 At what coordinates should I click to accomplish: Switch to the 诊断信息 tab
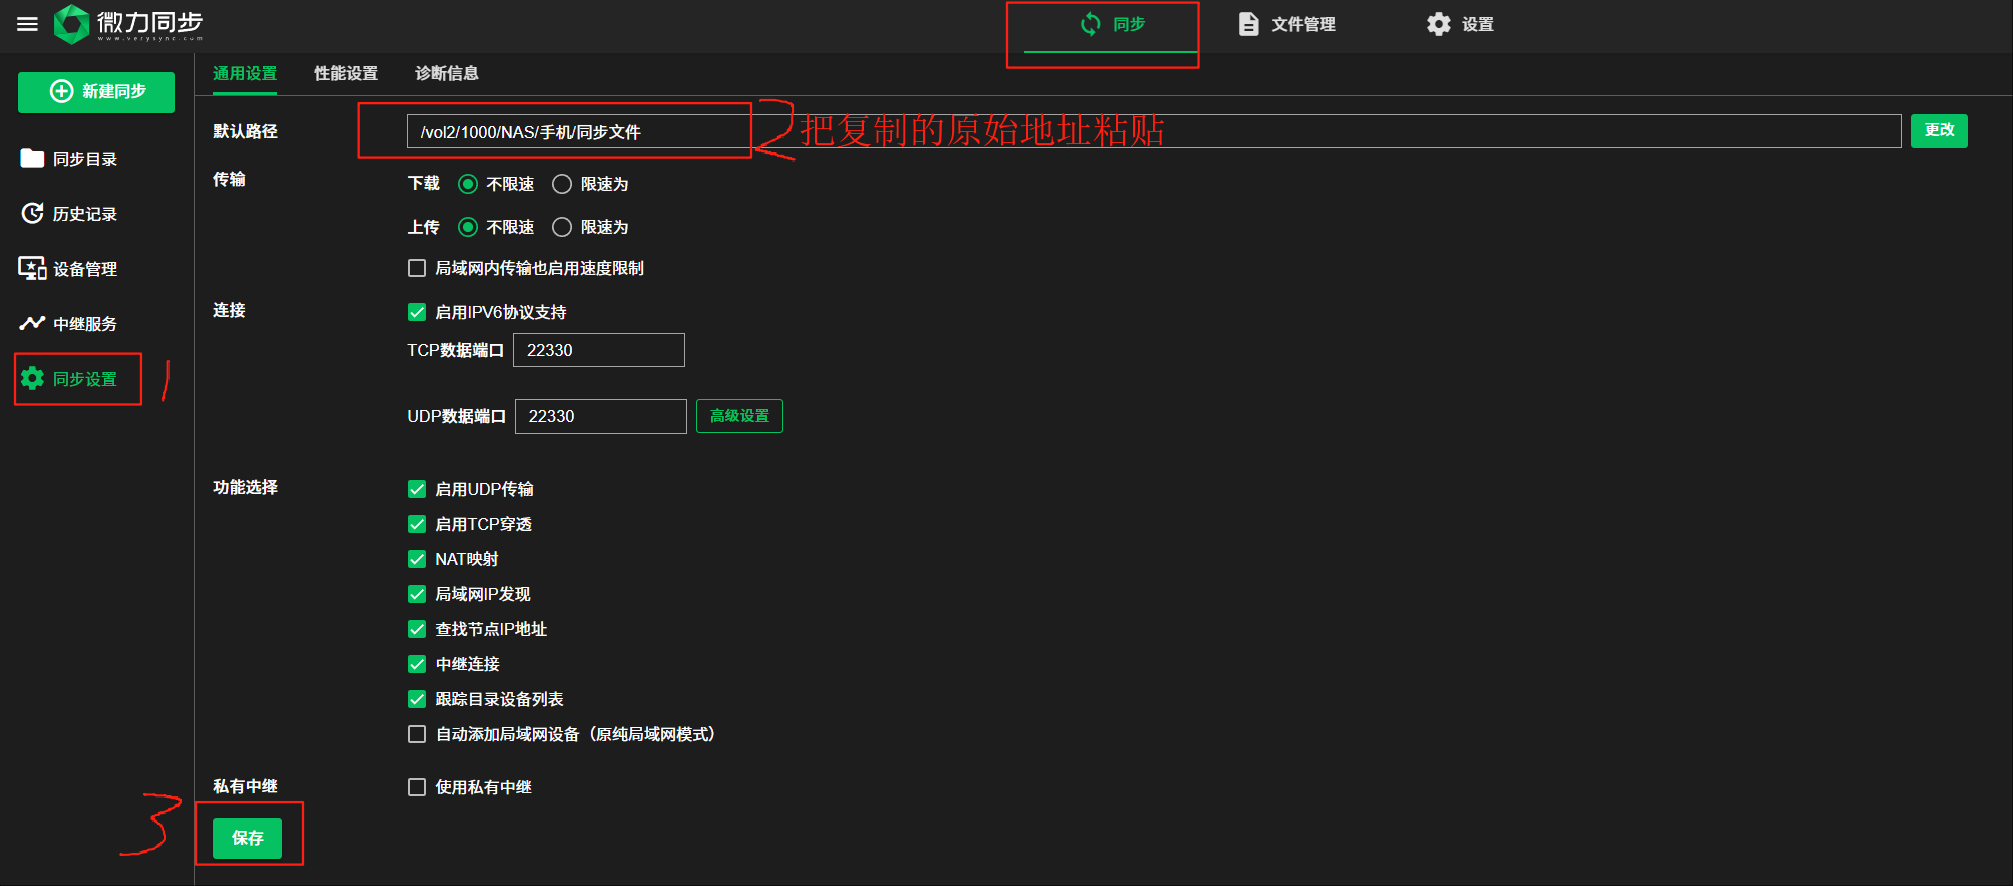(x=446, y=73)
